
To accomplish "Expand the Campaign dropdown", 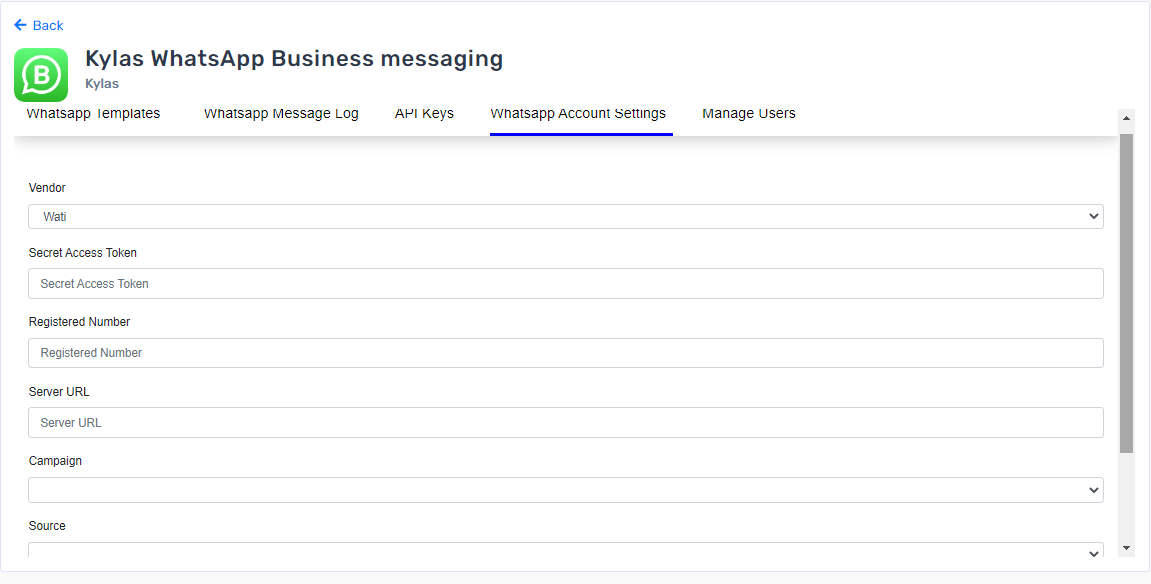I will (x=566, y=490).
